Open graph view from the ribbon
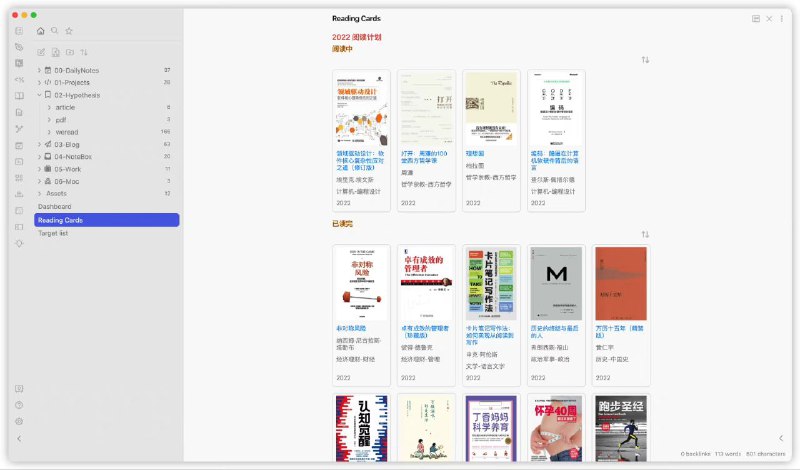This screenshot has height=470, width=800. pos(19,129)
